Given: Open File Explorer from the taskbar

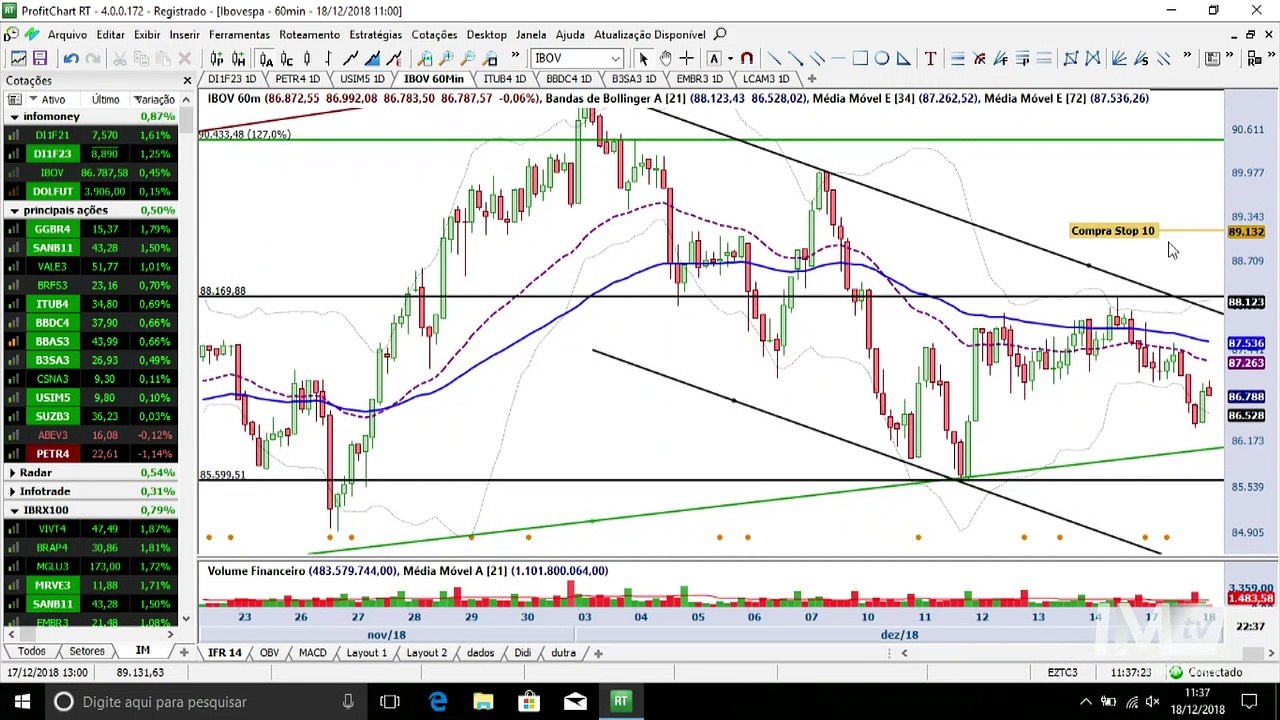Looking at the screenshot, I should pyautogui.click(x=483, y=702).
